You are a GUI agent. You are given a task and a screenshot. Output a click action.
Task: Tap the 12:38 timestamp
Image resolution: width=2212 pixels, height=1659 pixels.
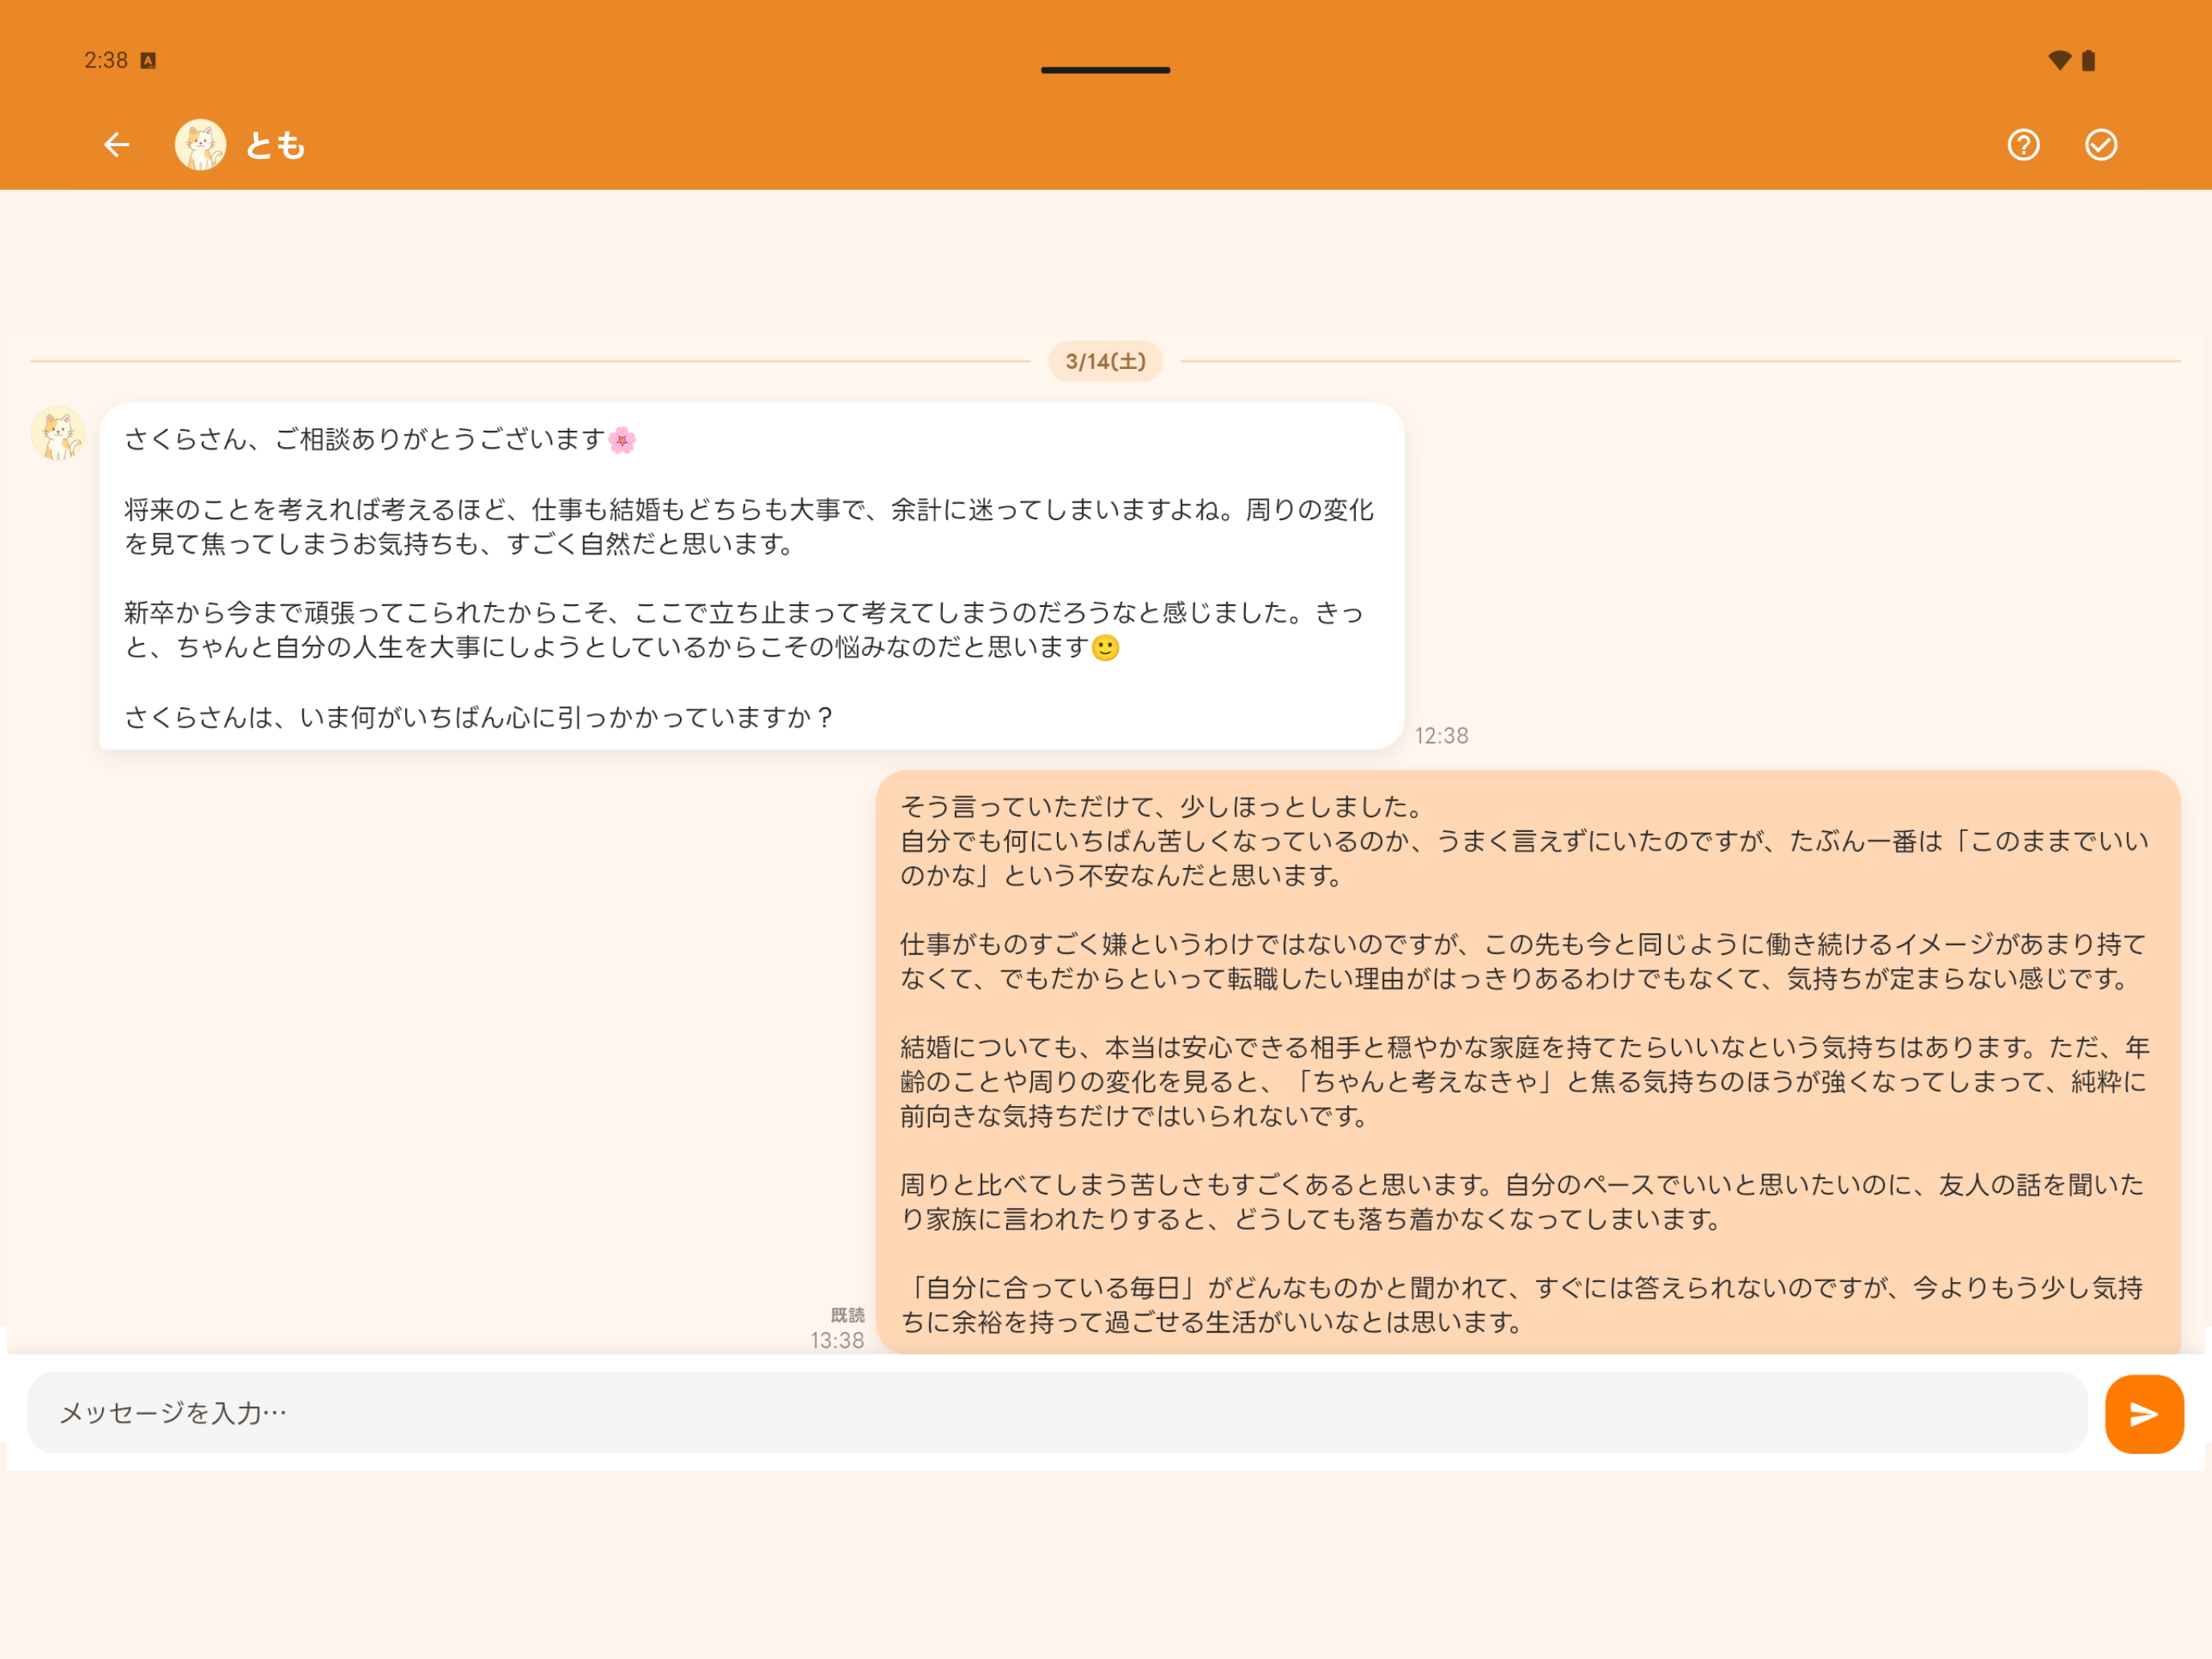pyautogui.click(x=1441, y=736)
